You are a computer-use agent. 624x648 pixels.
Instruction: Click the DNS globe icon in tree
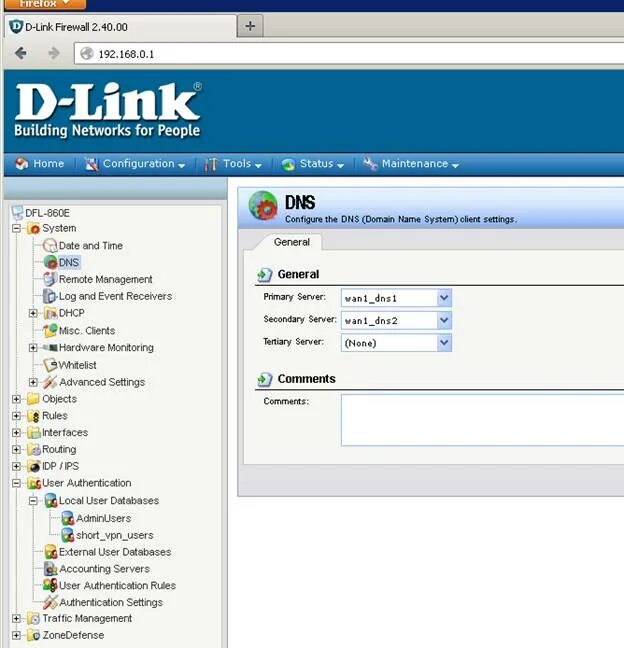coord(50,262)
